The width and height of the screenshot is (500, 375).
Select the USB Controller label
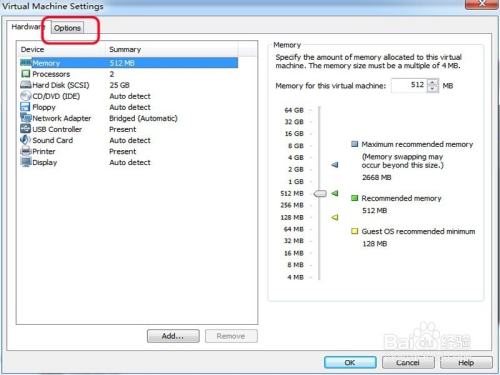57,129
